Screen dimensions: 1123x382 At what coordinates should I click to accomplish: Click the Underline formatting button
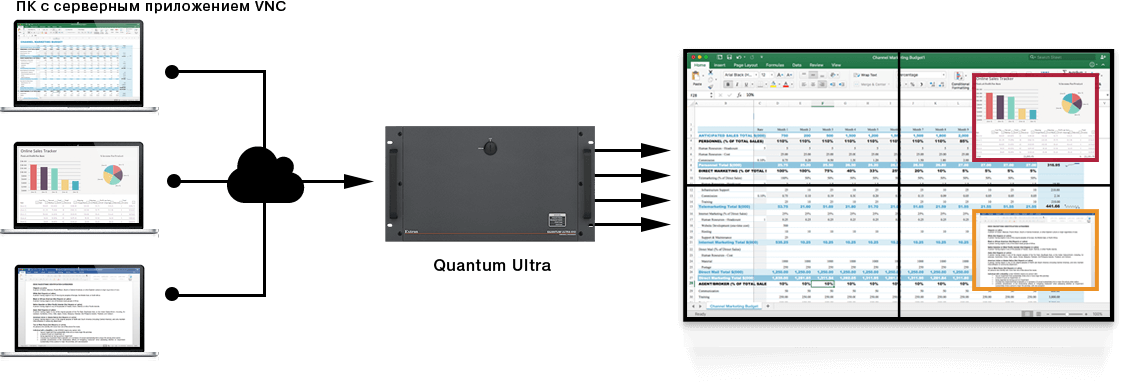[746, 84]
